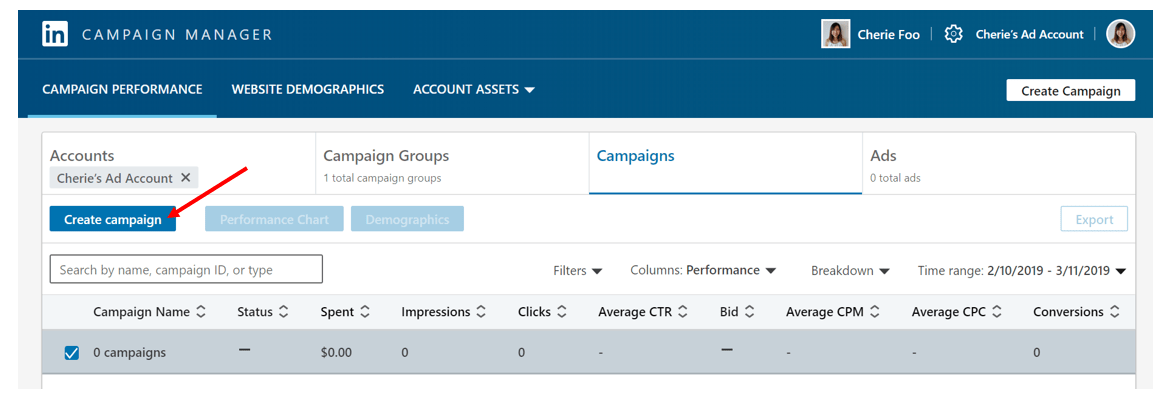This screenshot has height=407, width=1170.
Task: Click Cherie Foo's profile photo thumbnail
Action: point(835,34)
